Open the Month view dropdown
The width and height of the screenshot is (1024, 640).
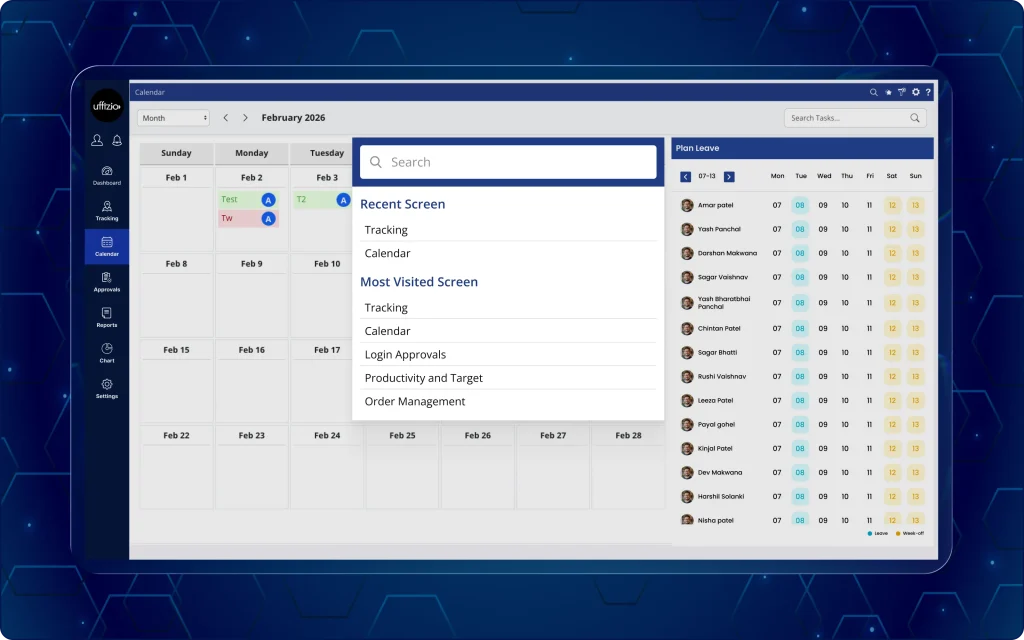coord(173,118)
